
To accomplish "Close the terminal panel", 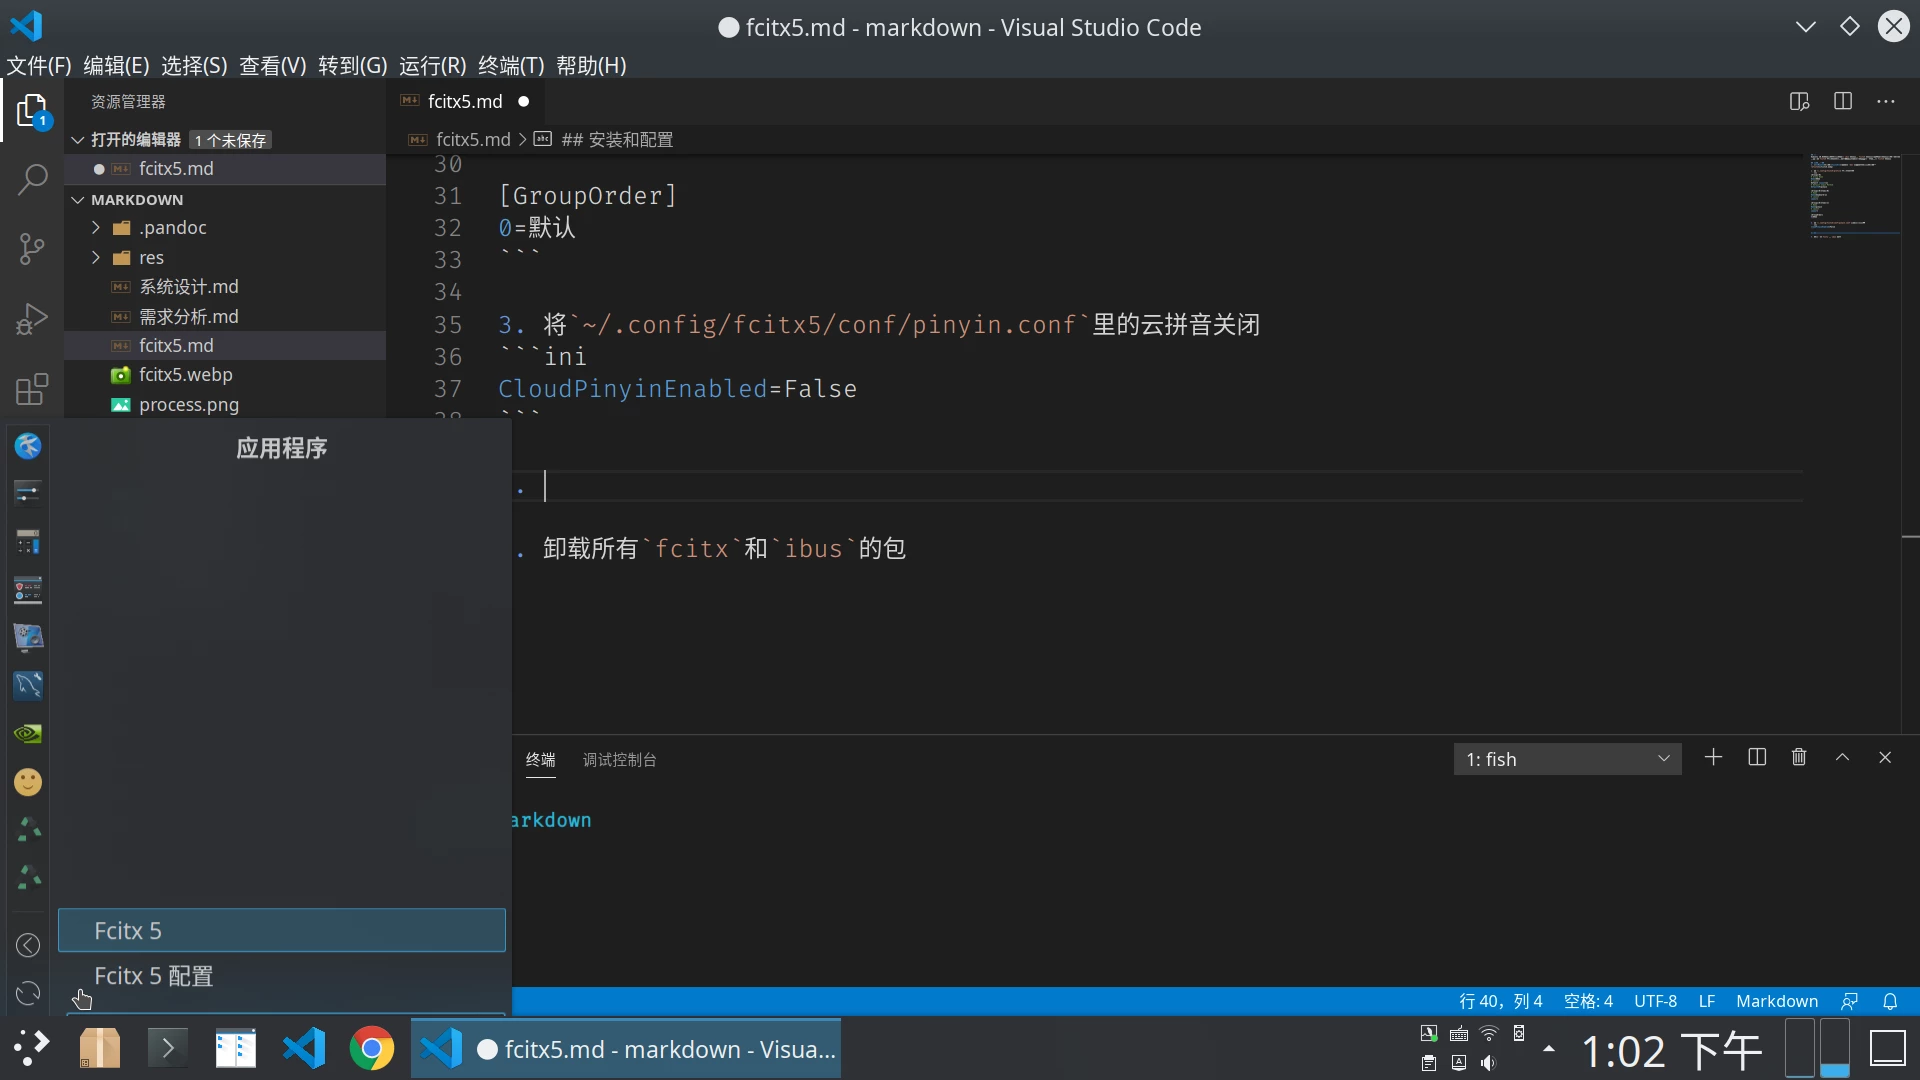I will click(x=1885, y=758).
